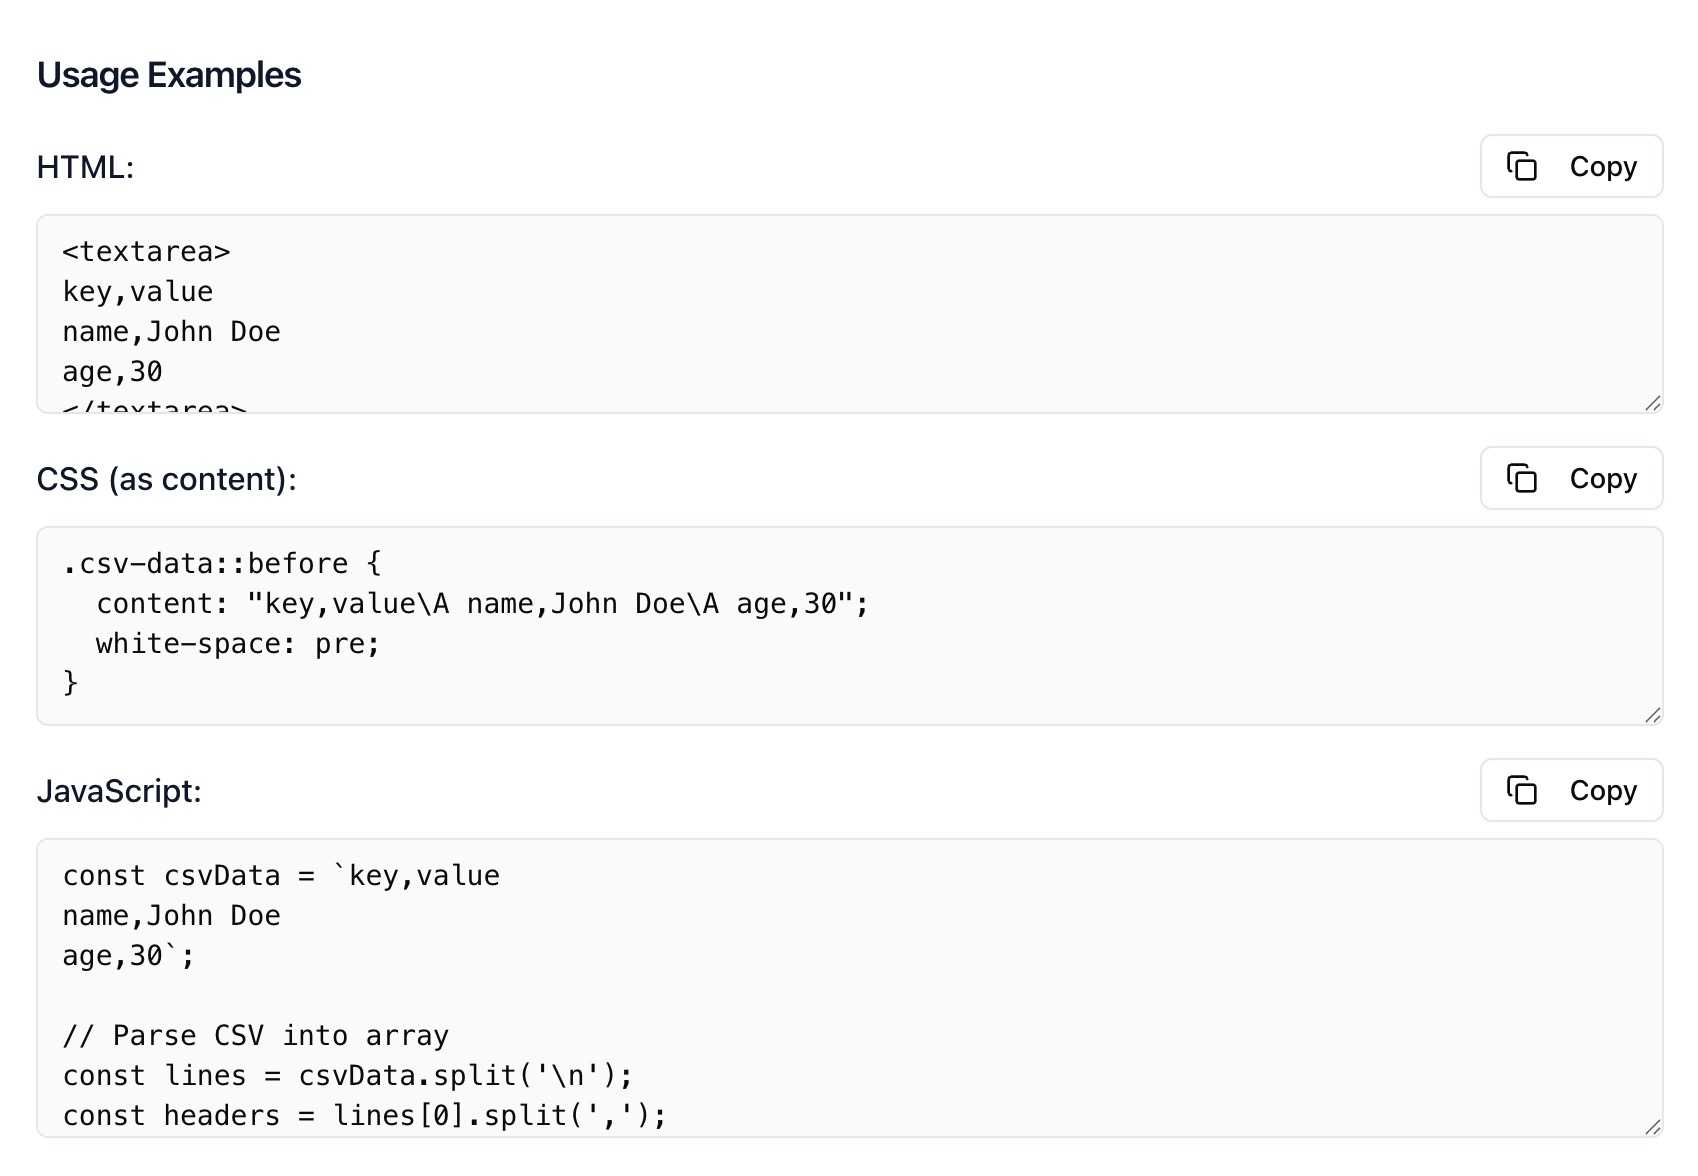
Task: Click the copy icon beside the HTML Copy button
Action: click(x=1522, y=166)
